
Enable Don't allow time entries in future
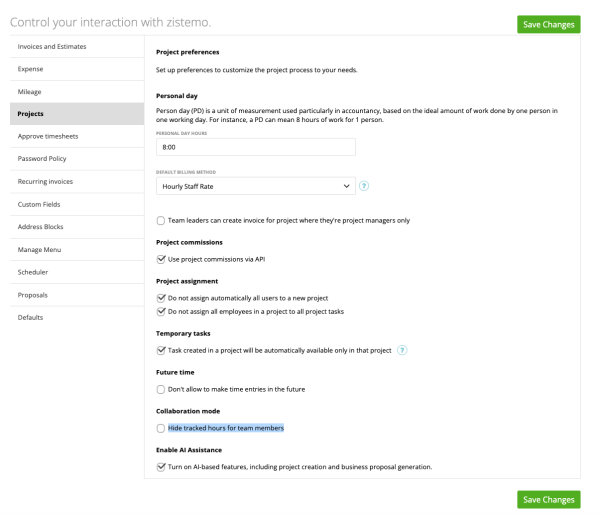pyautogui.click(x=161, y=389)
